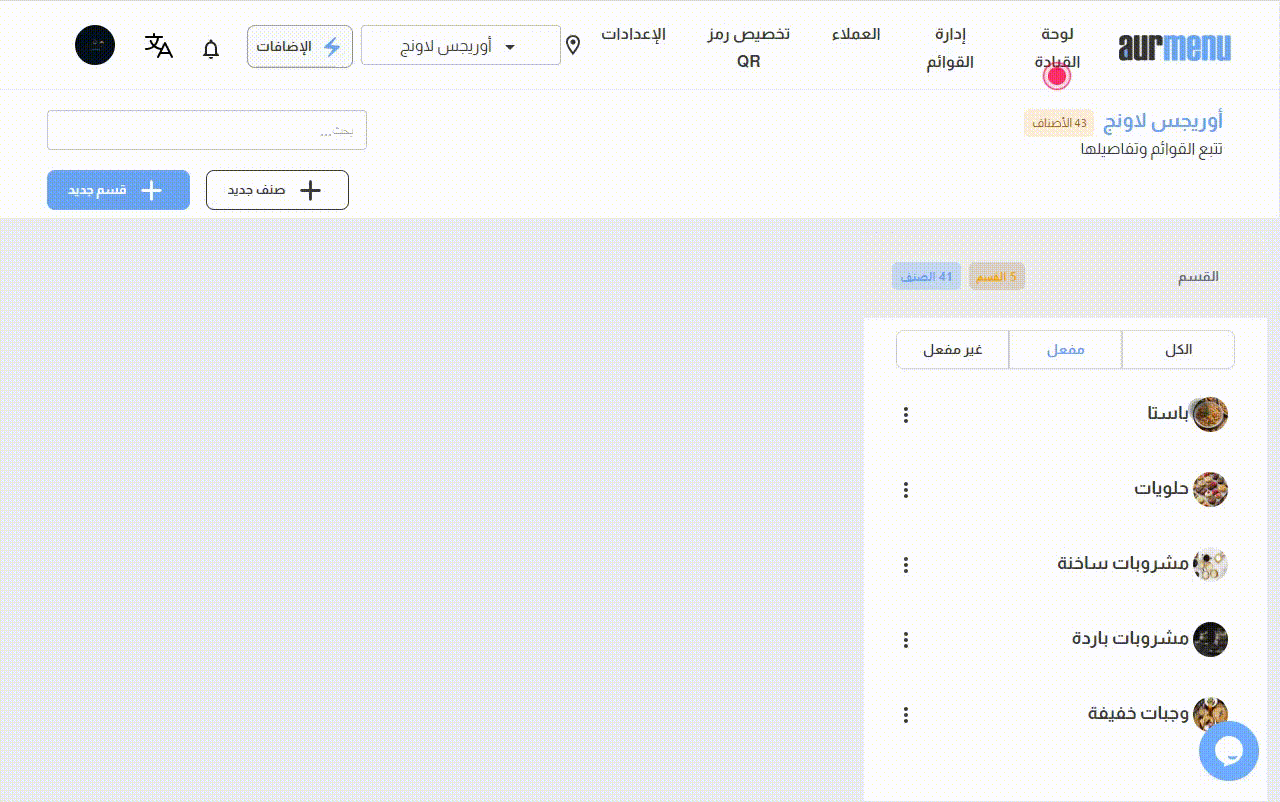The image size is (1280, 802).
Task: Click the aurmenu logo
Action: click(x=1174, y=47)
